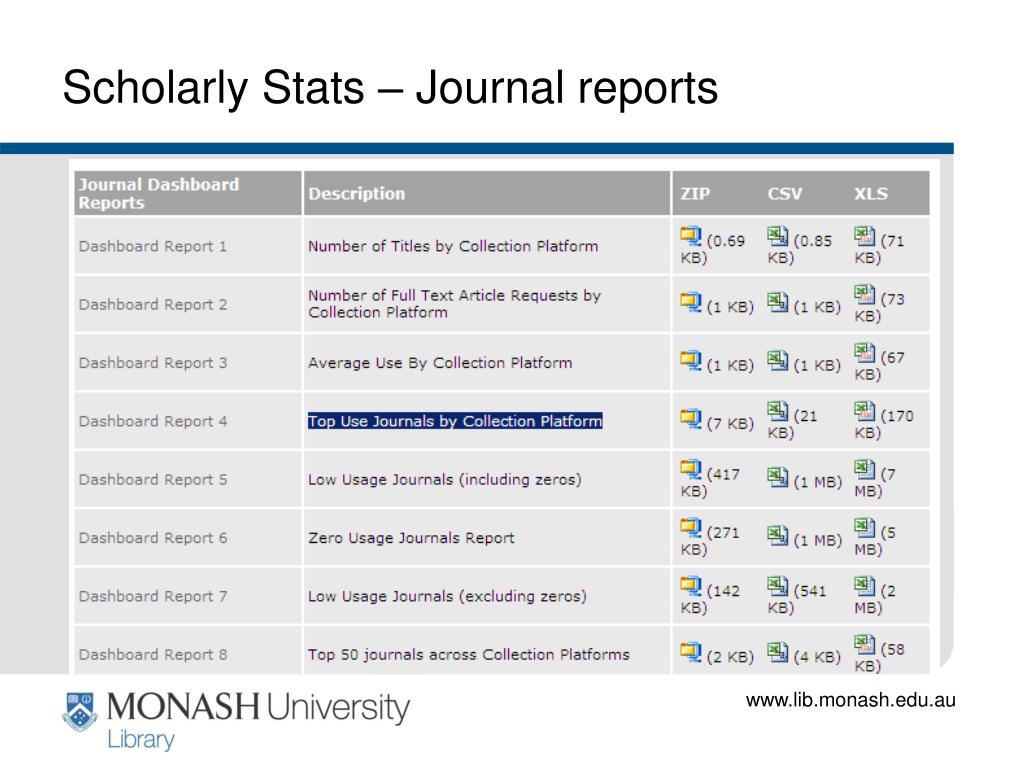The width and height of the screenshot is (1024, 768).
Task: Click Low Usage Journals (including zeros)
Action: [445, 479]
